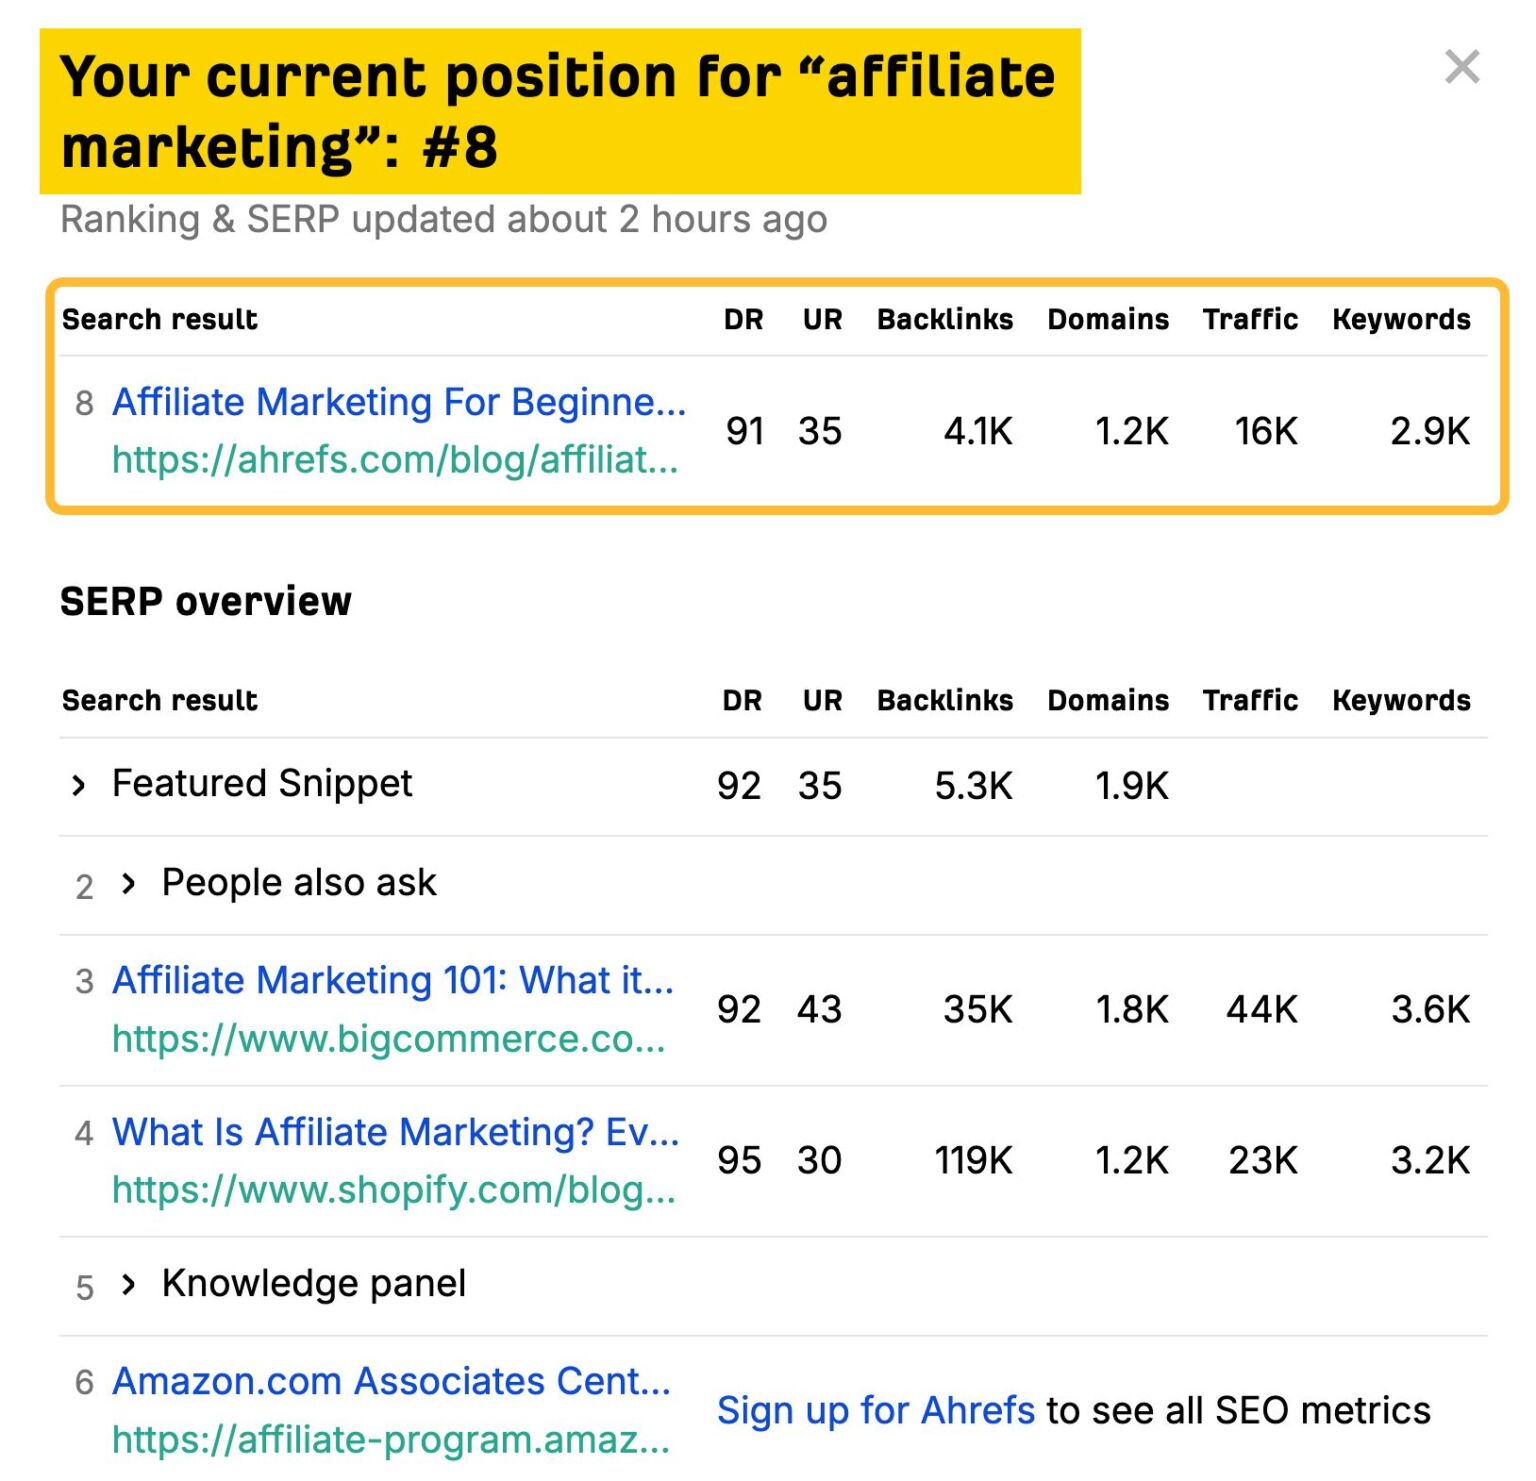Click Sign up for Ahrefs
The width and height of the screenshot is (1536, 1481).
coord(875,1410)
